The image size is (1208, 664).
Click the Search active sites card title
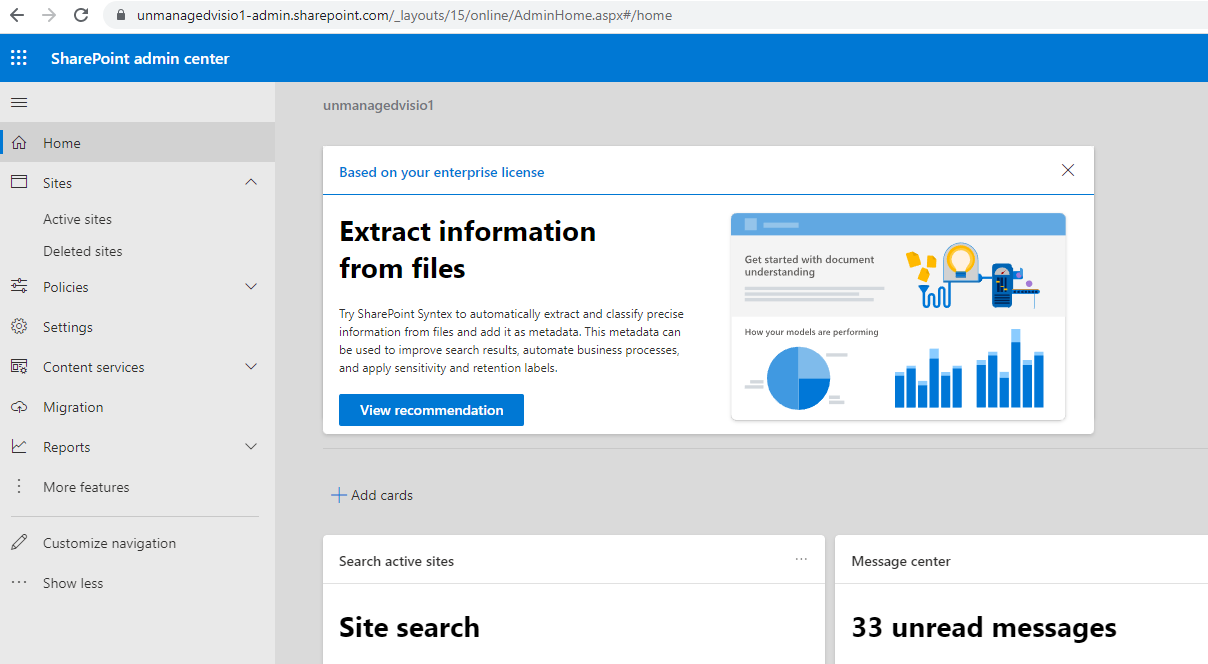point(396,561)
